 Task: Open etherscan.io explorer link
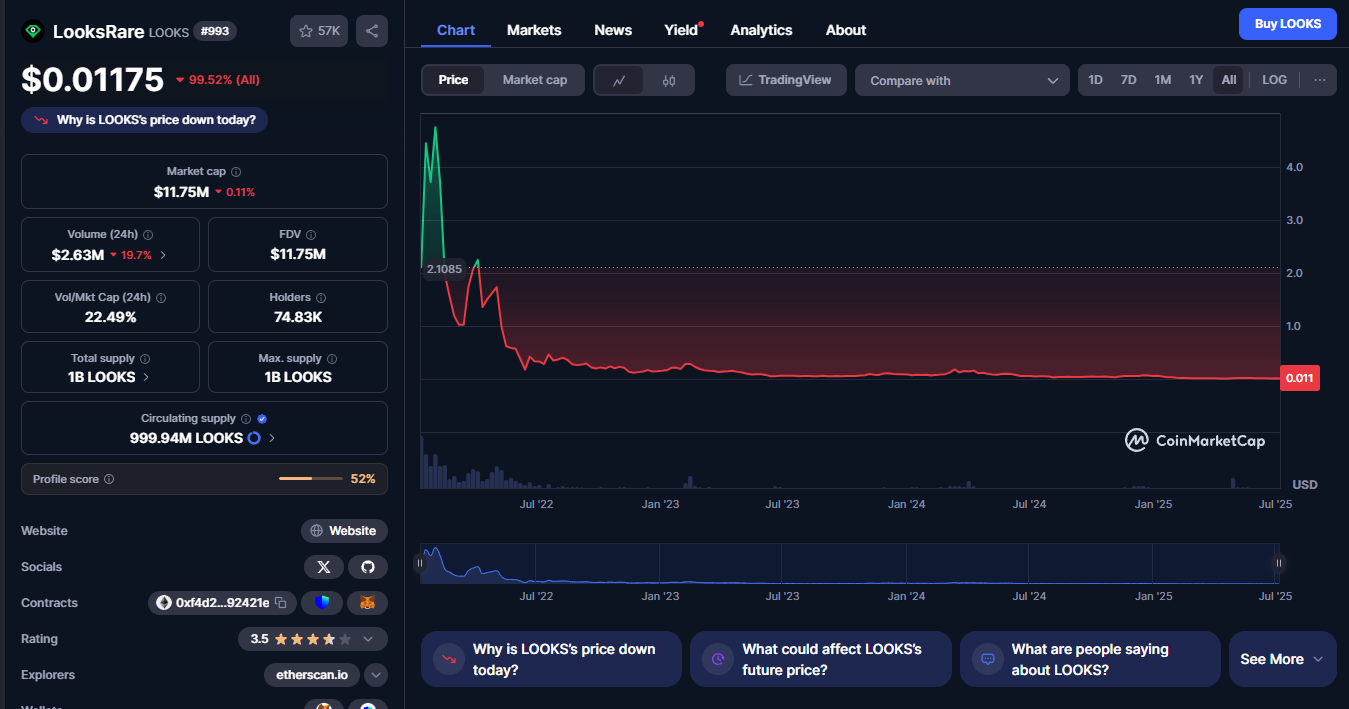(x=312, y=675)
